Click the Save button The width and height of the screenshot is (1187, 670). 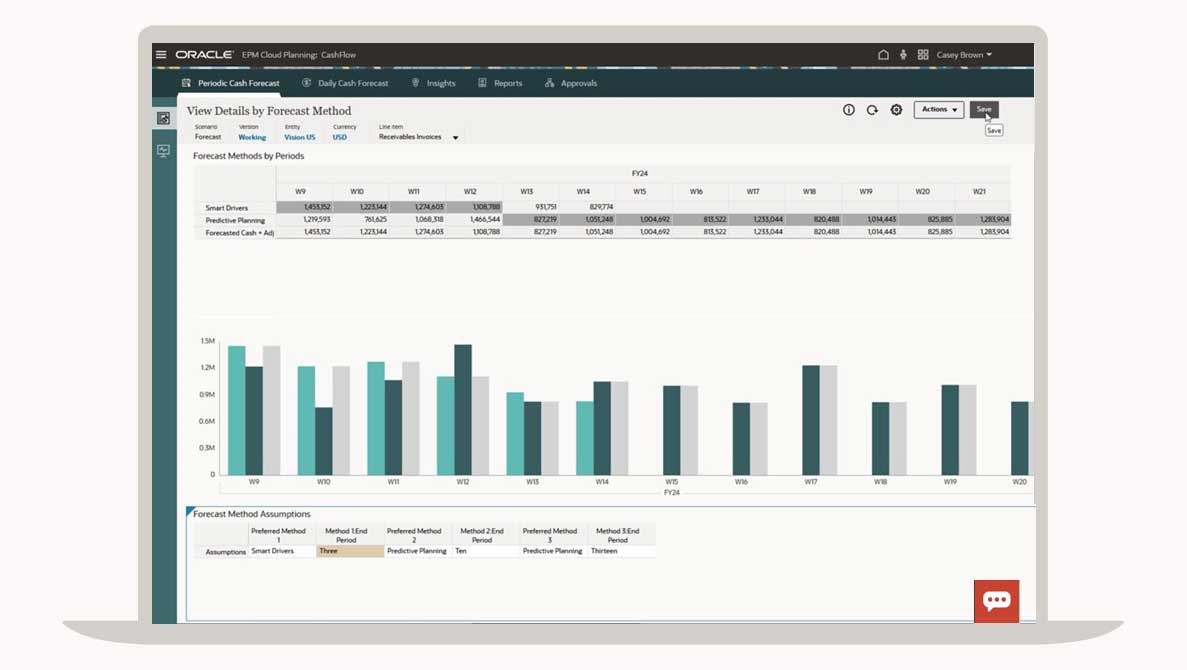coord(983,110)
